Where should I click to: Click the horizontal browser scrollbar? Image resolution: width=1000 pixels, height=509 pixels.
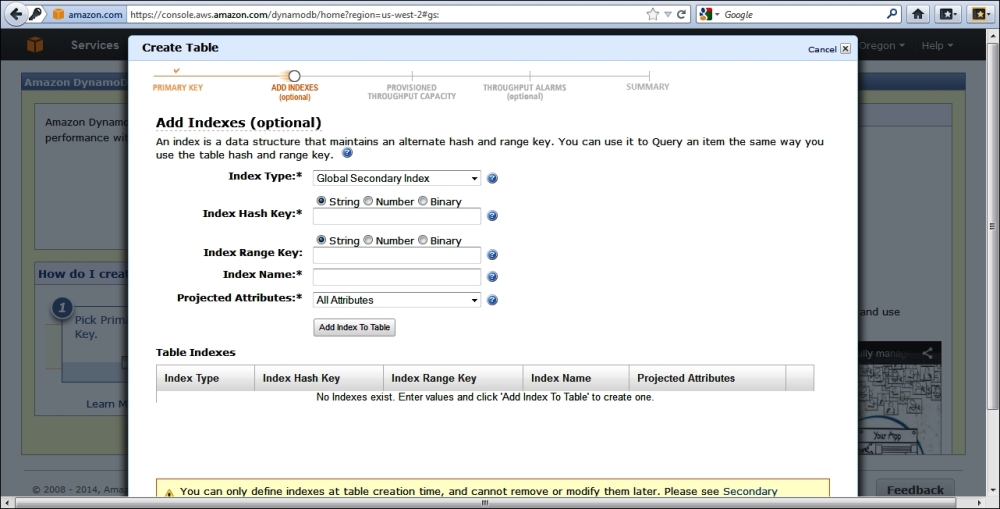click(x=485, y=503)
